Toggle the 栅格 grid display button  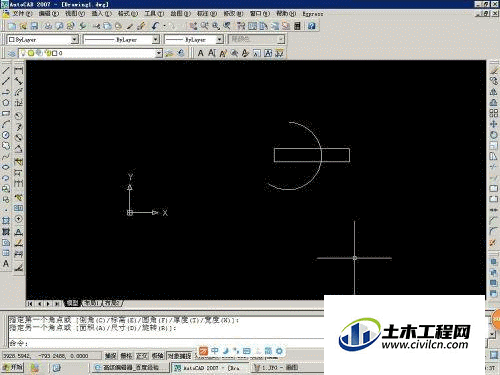tap(126, 356)
